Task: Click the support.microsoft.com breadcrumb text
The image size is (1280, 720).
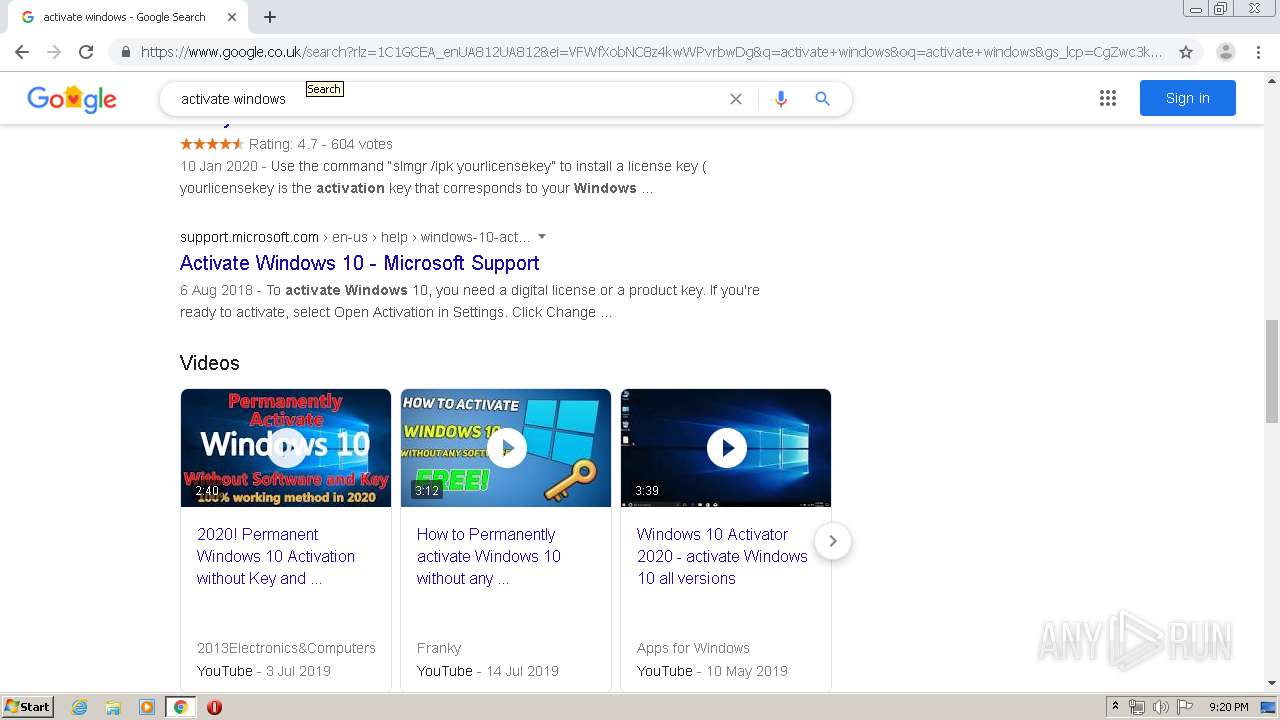Action: pyautogui.click(x=355, y=237)
